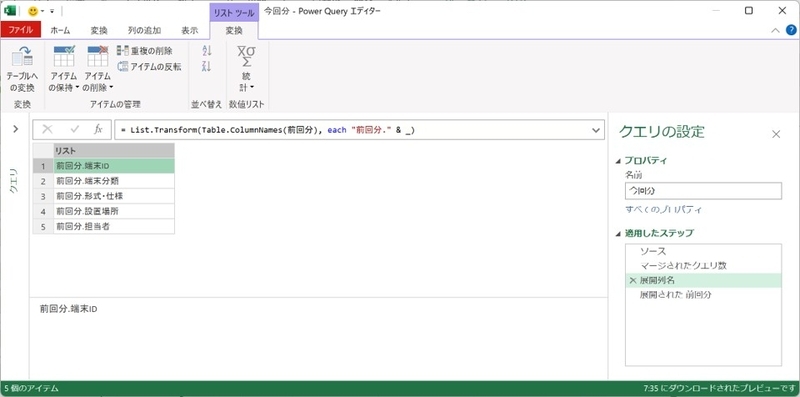
Task: Open the ファイル tab
Action: [x=20, y=30]
